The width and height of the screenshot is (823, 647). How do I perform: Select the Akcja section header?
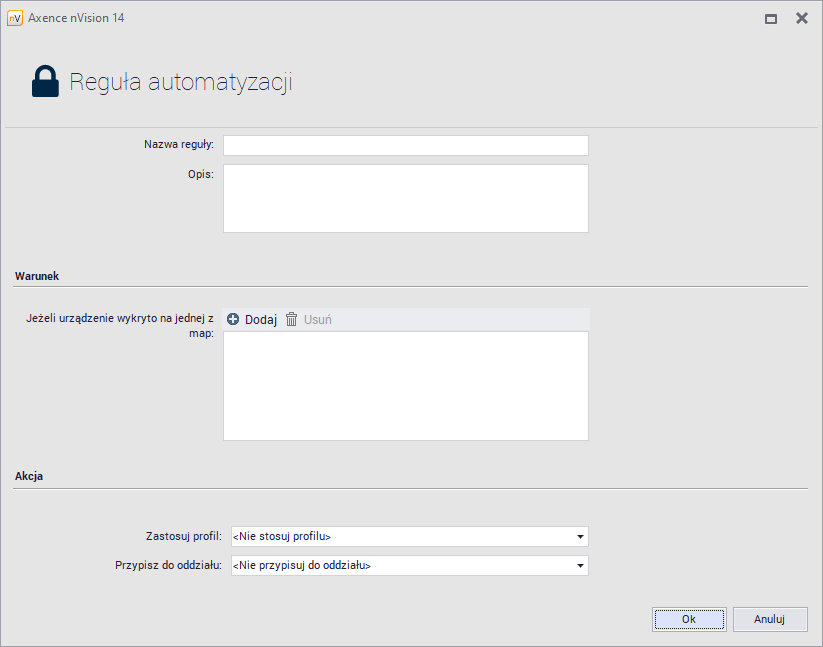tap(29, 477)
